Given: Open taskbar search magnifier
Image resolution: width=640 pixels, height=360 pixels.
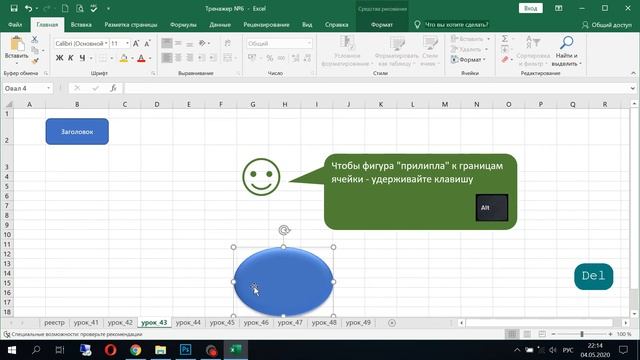Looking at the screenshot, I should pyautogui.click(x=36, y=350).
